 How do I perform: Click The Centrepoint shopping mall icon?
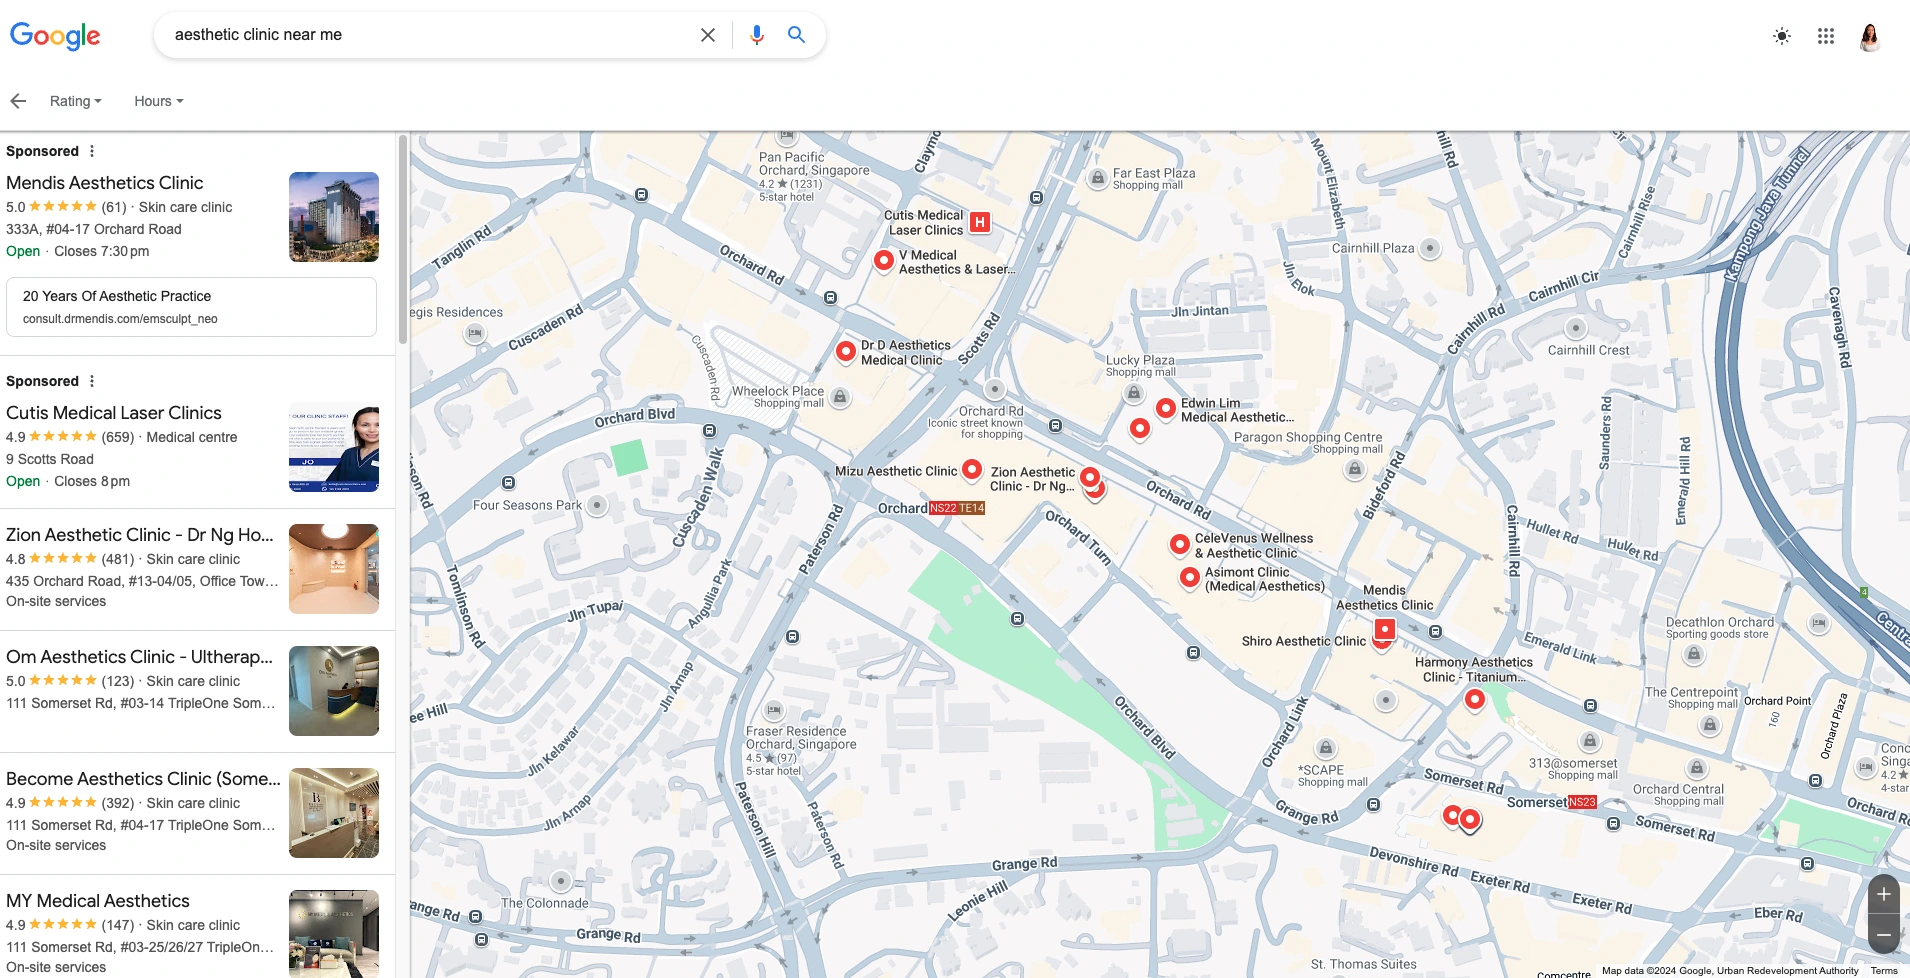click(1711, 724)
